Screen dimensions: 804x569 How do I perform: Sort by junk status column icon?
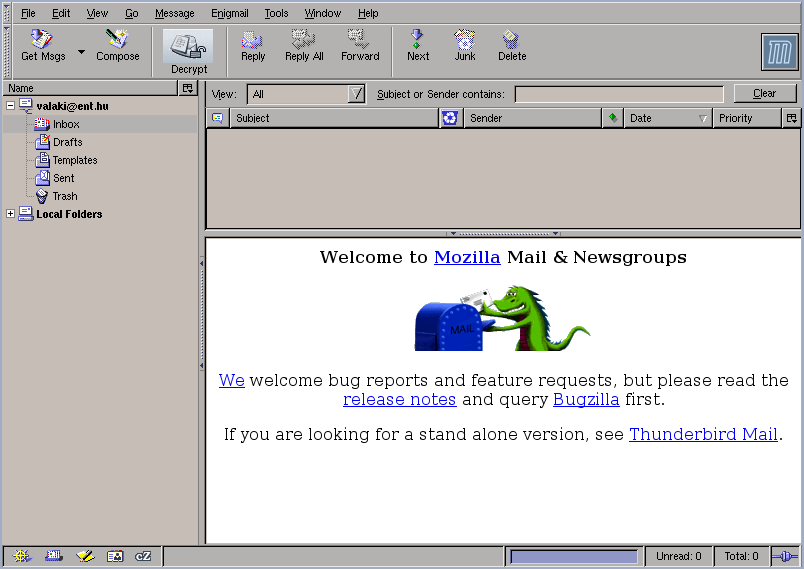click(x=450, y=118)
